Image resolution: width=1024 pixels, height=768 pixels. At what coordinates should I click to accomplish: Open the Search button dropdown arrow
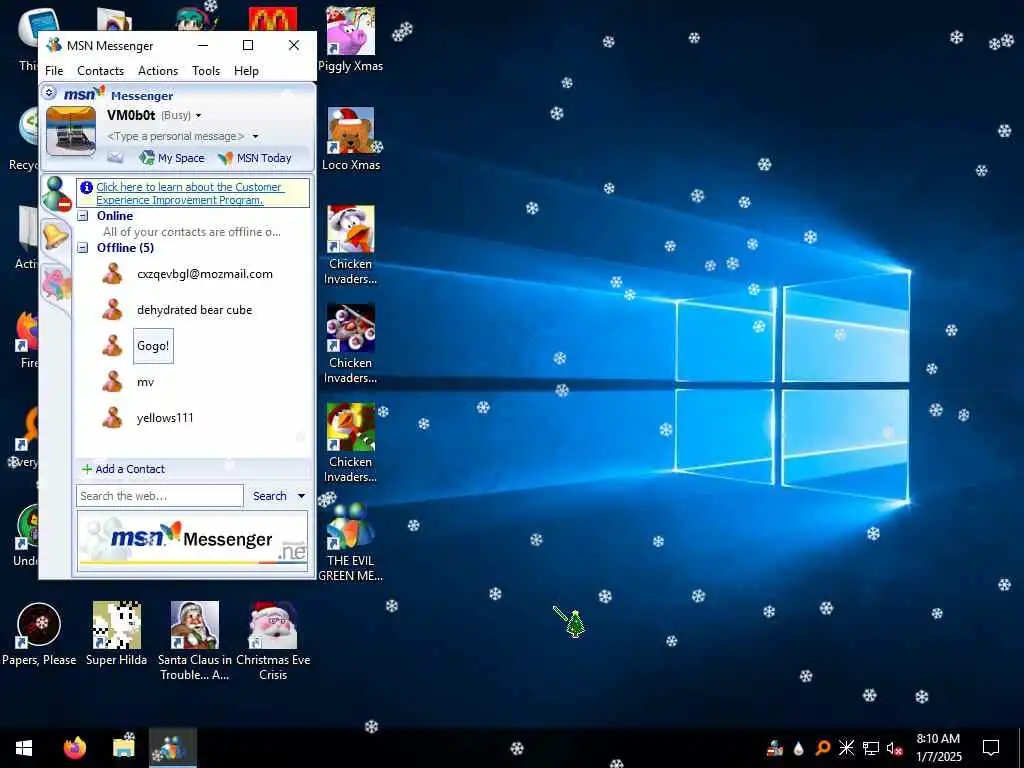coord(301,496)
